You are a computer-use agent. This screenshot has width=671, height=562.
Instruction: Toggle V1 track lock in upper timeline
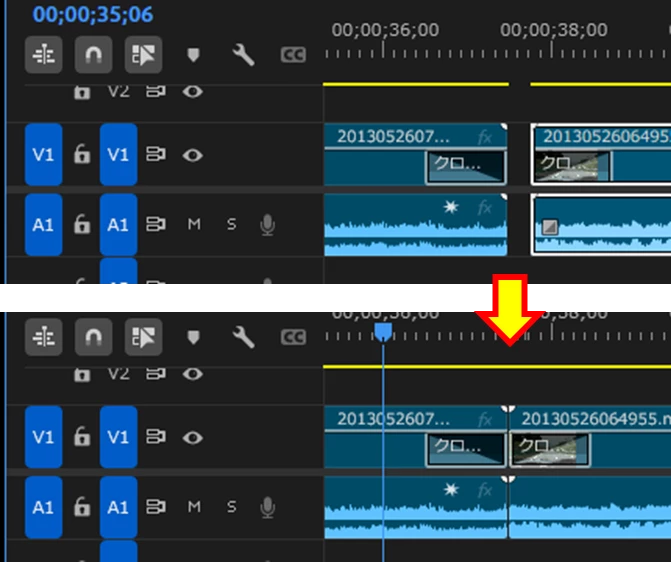(82, 154)
